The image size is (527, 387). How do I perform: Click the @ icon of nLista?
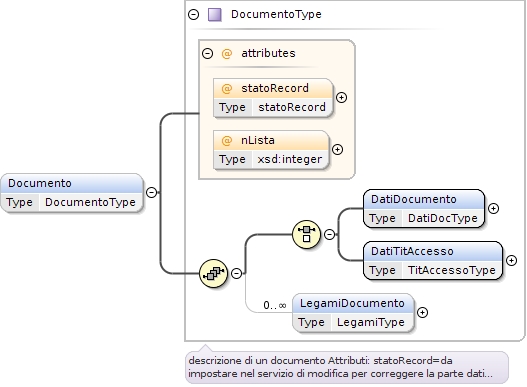click(x=227, y=140)
